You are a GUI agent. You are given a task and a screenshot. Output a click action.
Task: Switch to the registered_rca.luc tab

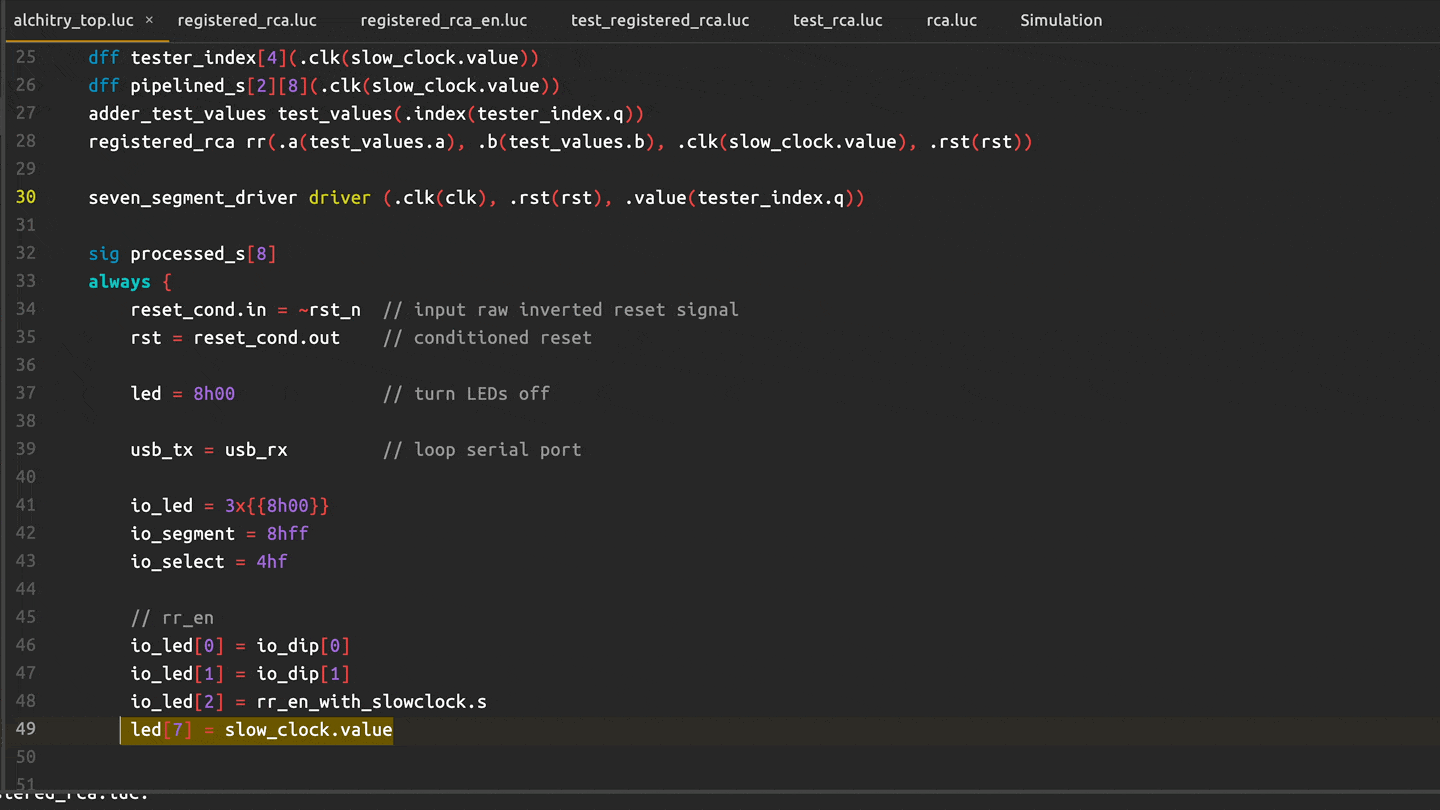[x=247, y=20]
